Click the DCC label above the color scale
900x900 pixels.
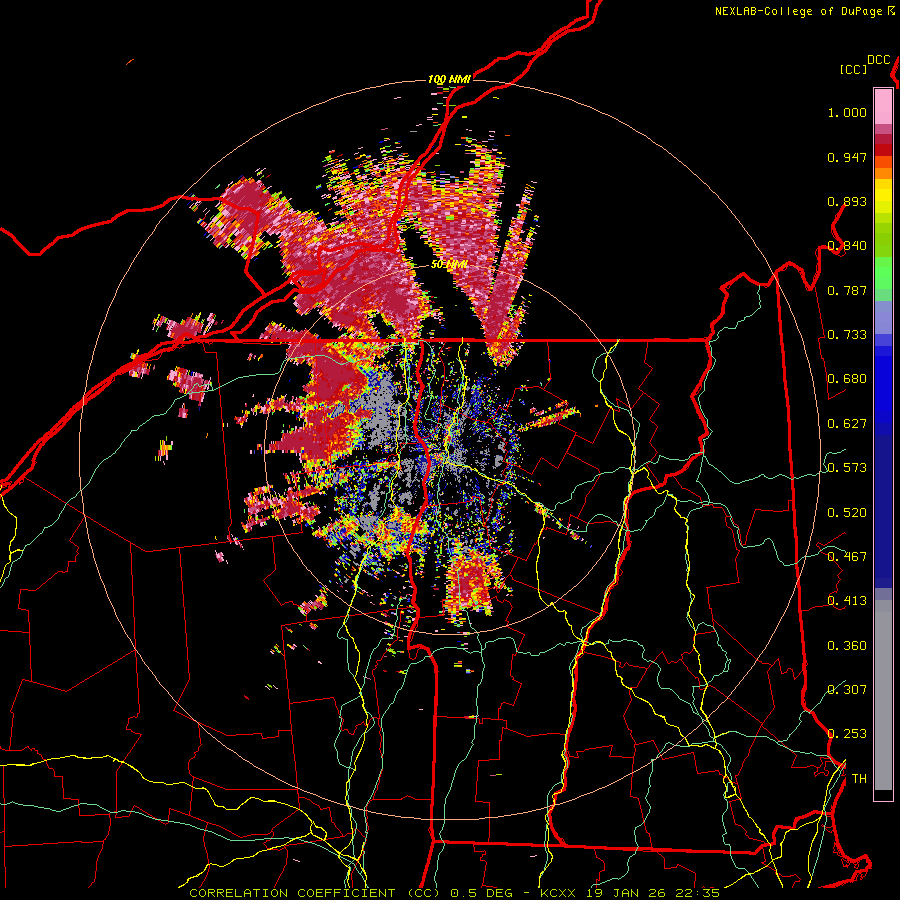tap(878, 60)
